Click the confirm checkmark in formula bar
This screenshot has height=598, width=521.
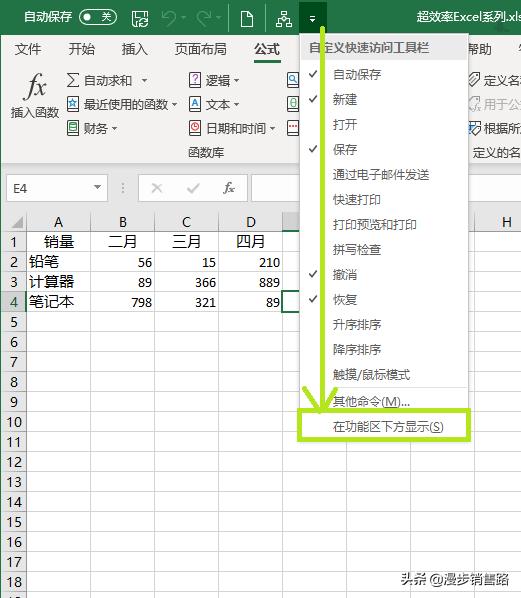point(193,188)
